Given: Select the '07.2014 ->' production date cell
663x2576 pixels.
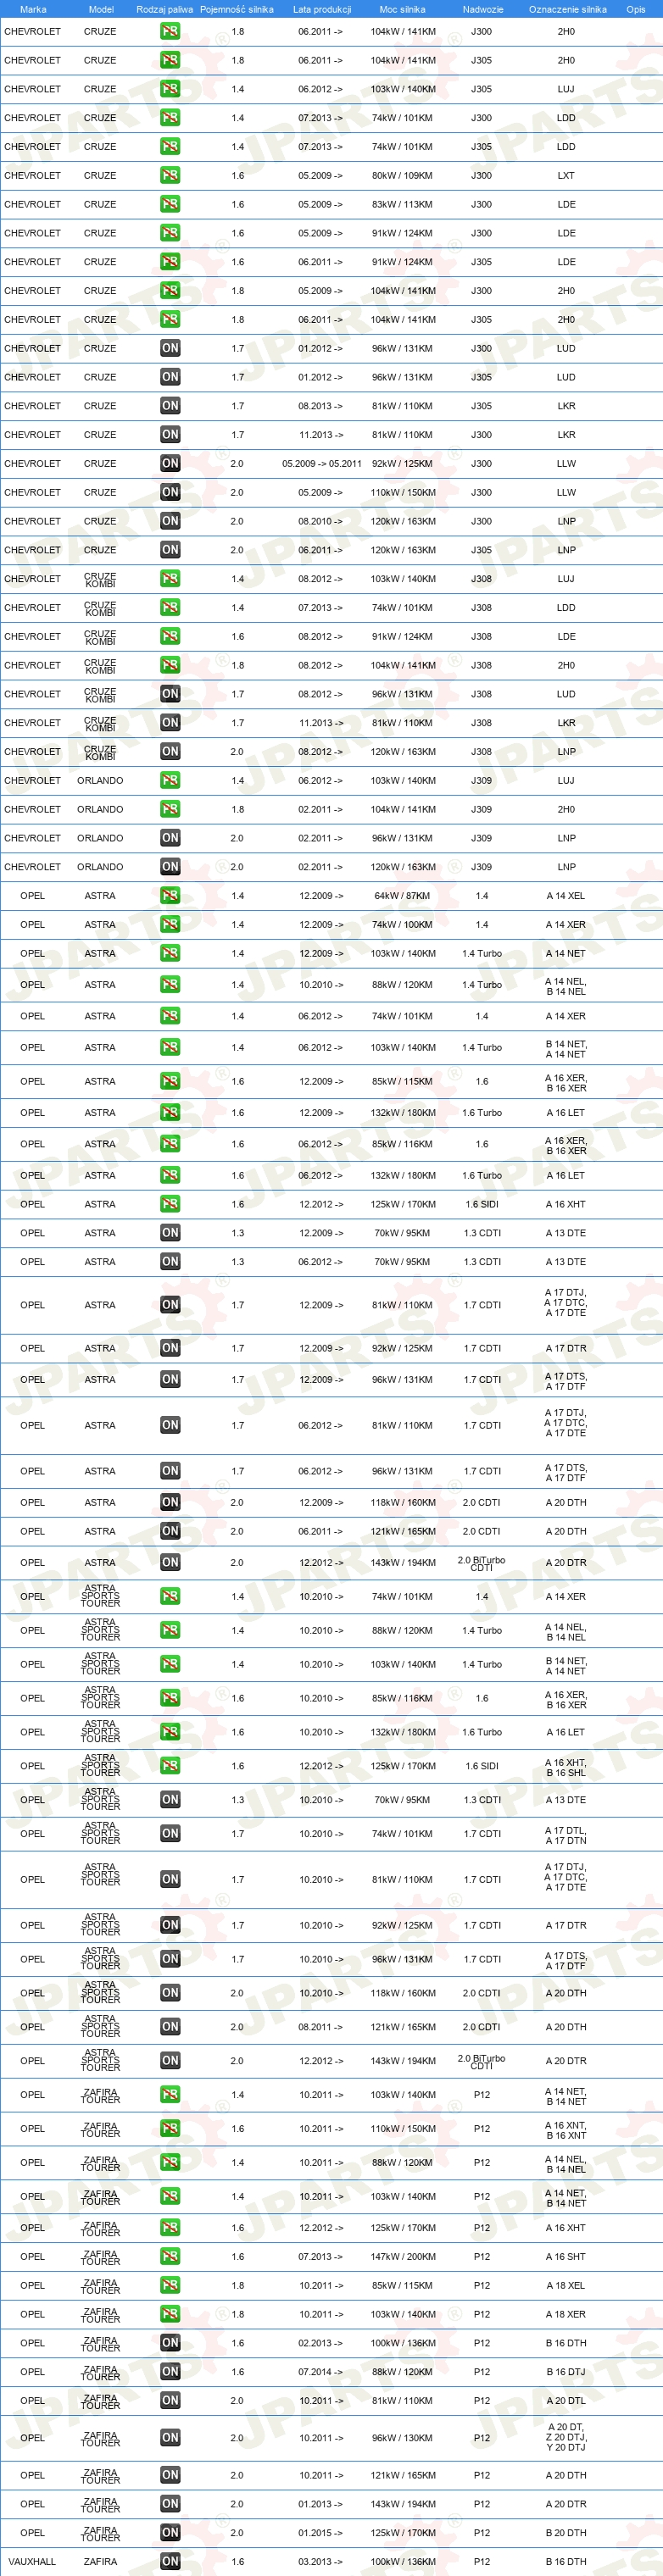Looking at the screenshot, I should click(321, 2371).
